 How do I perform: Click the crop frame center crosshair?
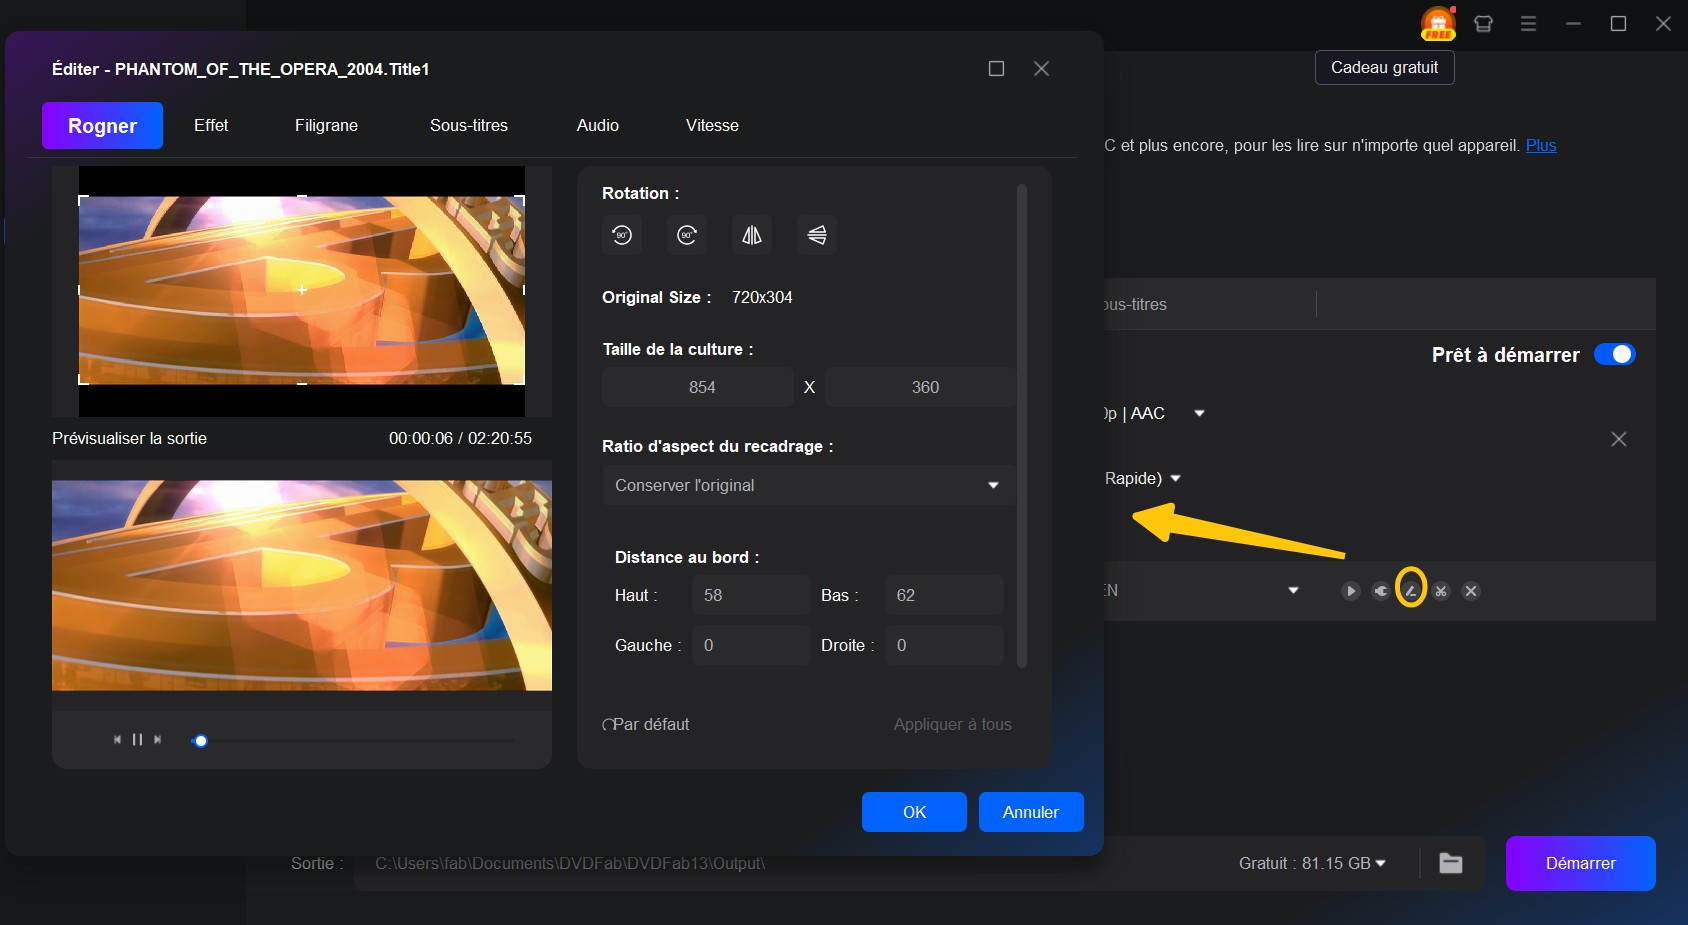pos(302,290)
